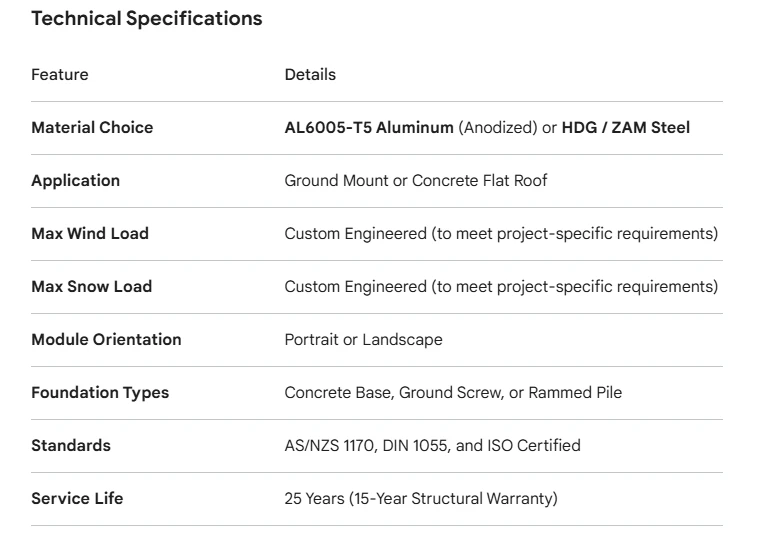Screen dimensions: 771x538
Task: Click the Service Life label
Action: pyautogui.click(x=77, y=499)
